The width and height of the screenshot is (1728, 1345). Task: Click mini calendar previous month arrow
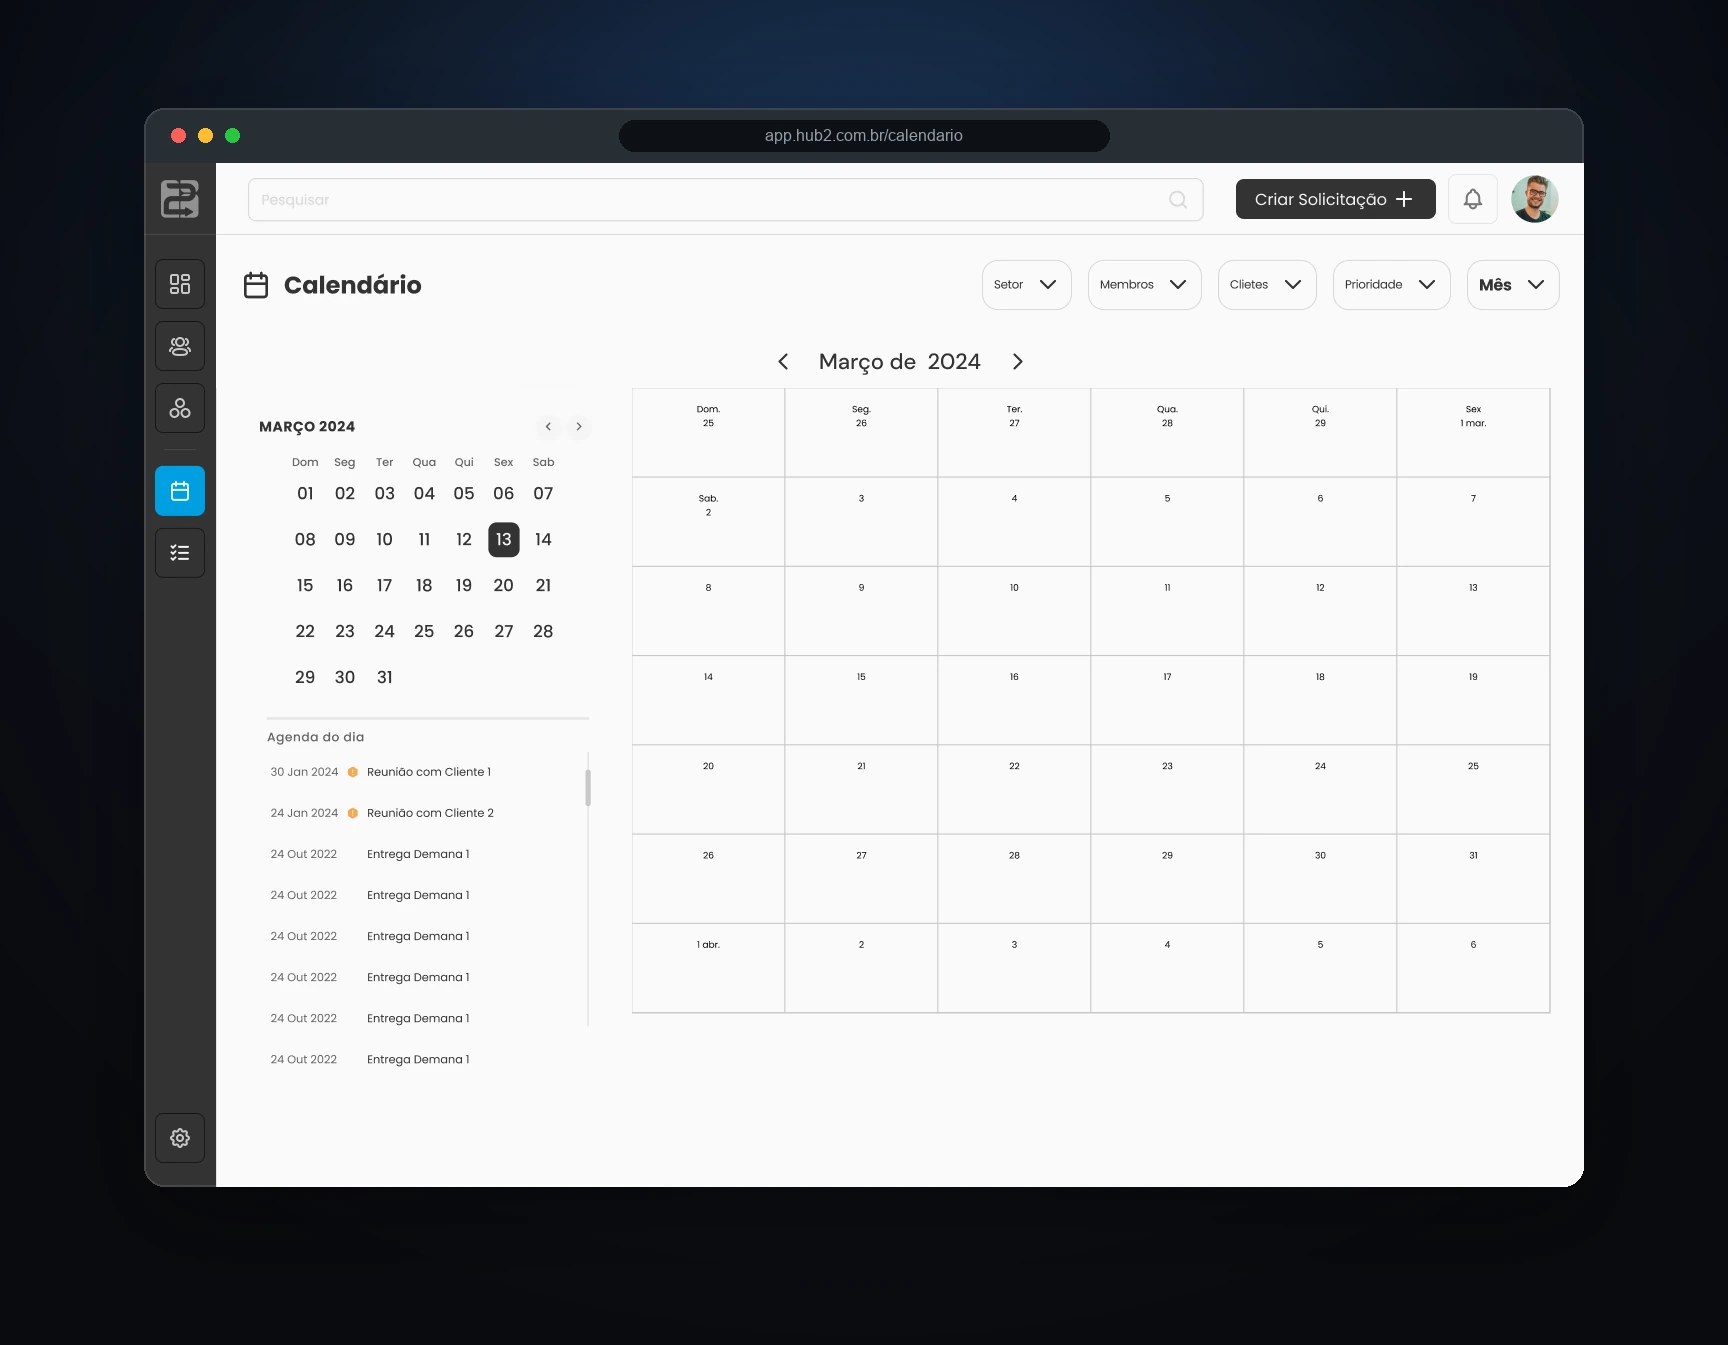click(x=548, y=427)
